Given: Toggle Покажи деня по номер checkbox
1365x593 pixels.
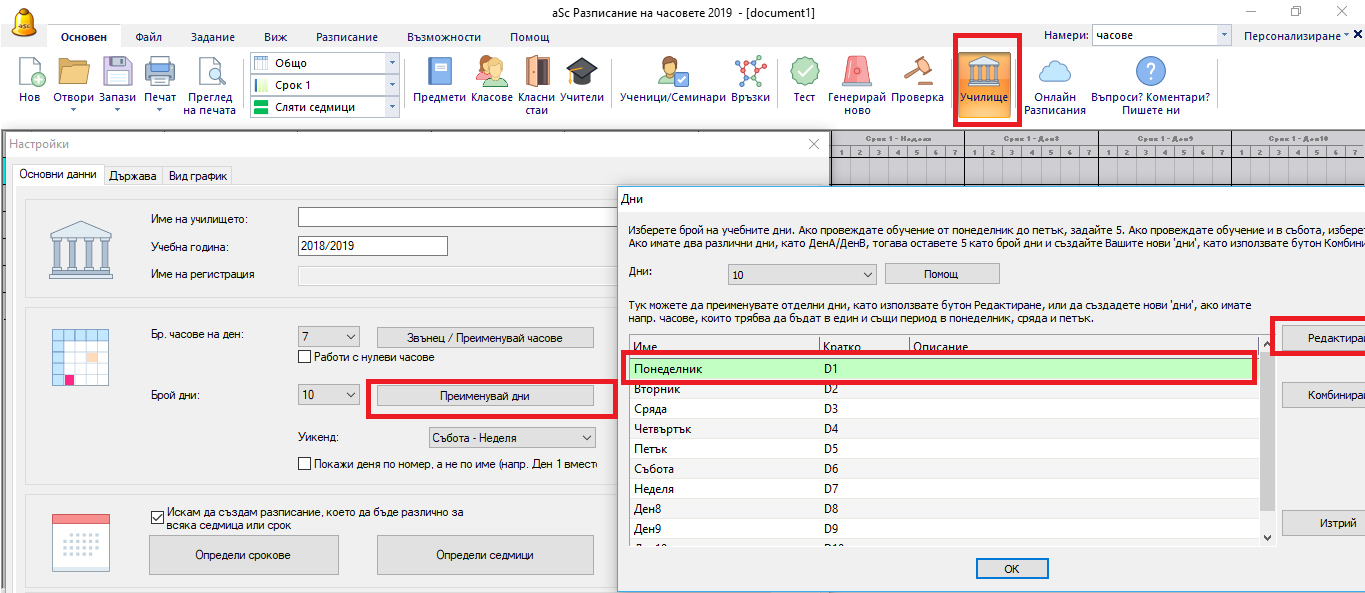Looking at the screenshot, I should click(x=306, y=464).
